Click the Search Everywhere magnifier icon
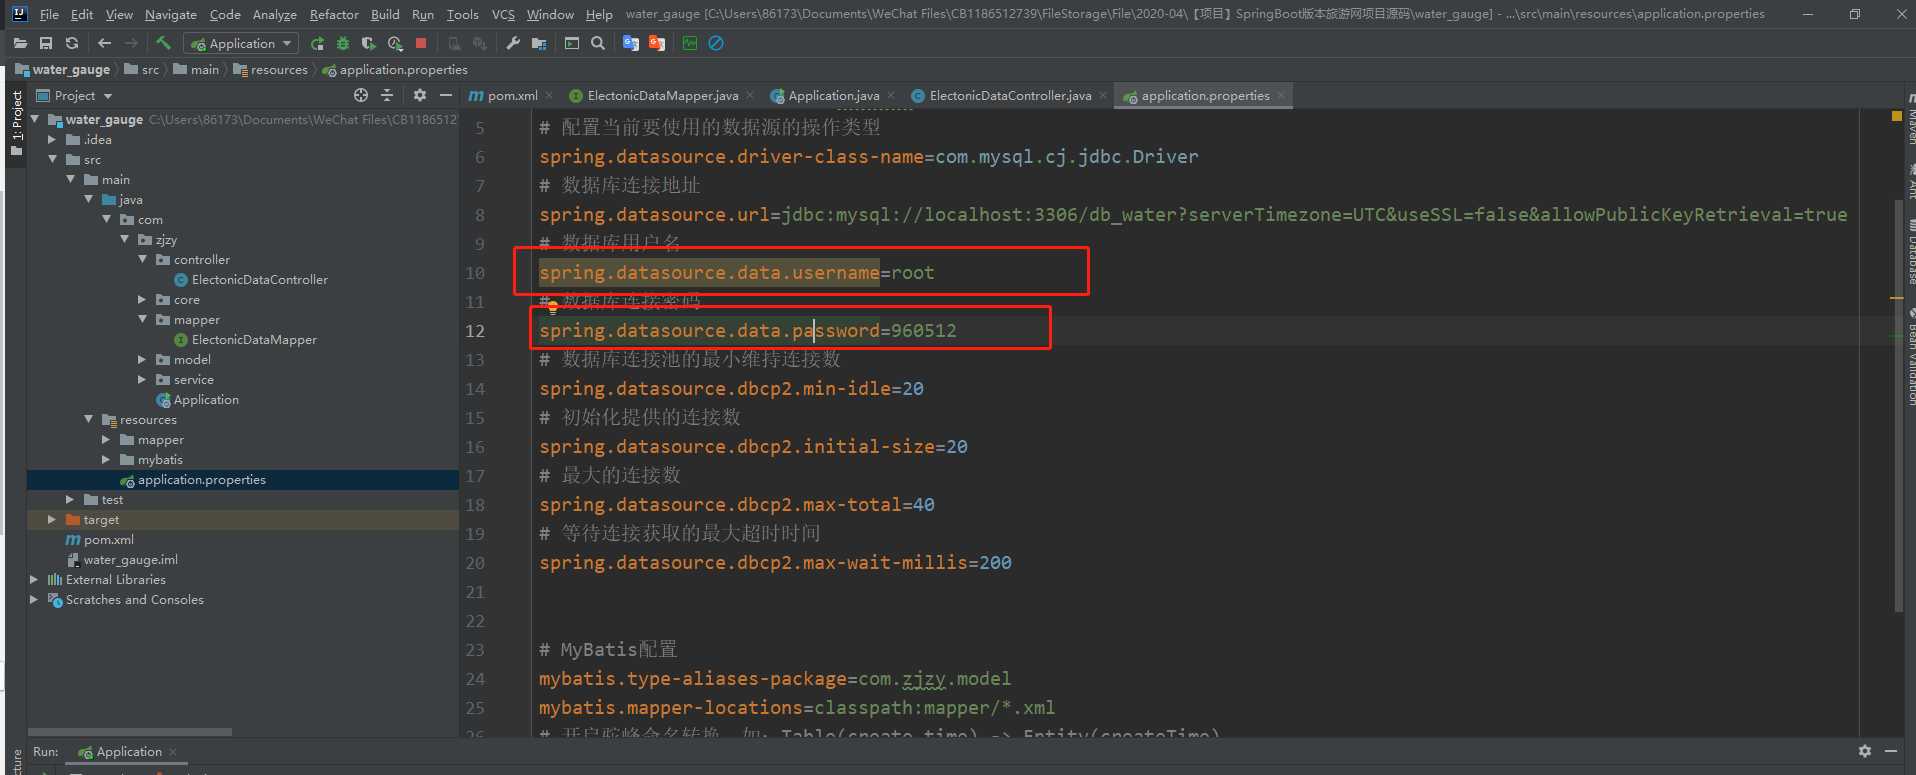The image size is (1916, 775). click(598, 43)
